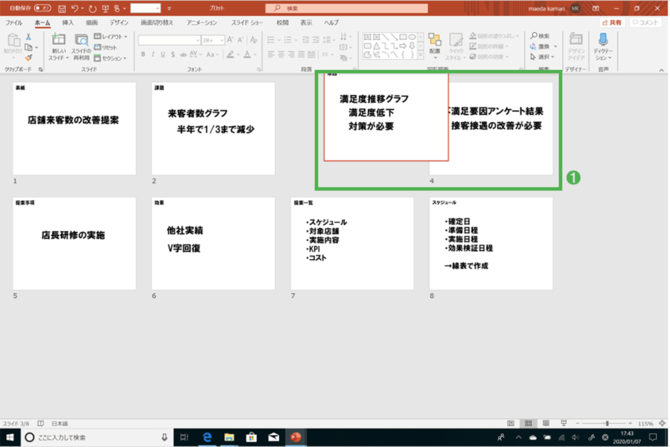Switch to Reading view icon in status bar
The width and height of the screenshot is (670, 447).
[546, 423]
